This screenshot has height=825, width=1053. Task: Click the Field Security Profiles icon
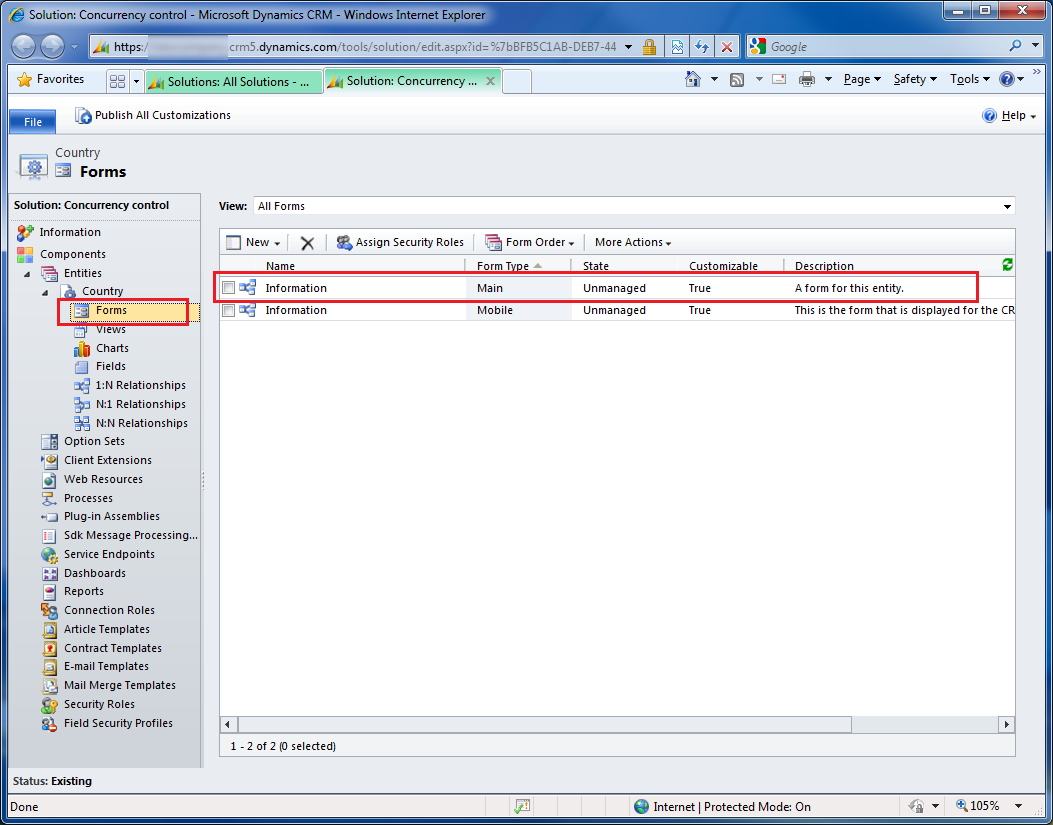point(50,724)
